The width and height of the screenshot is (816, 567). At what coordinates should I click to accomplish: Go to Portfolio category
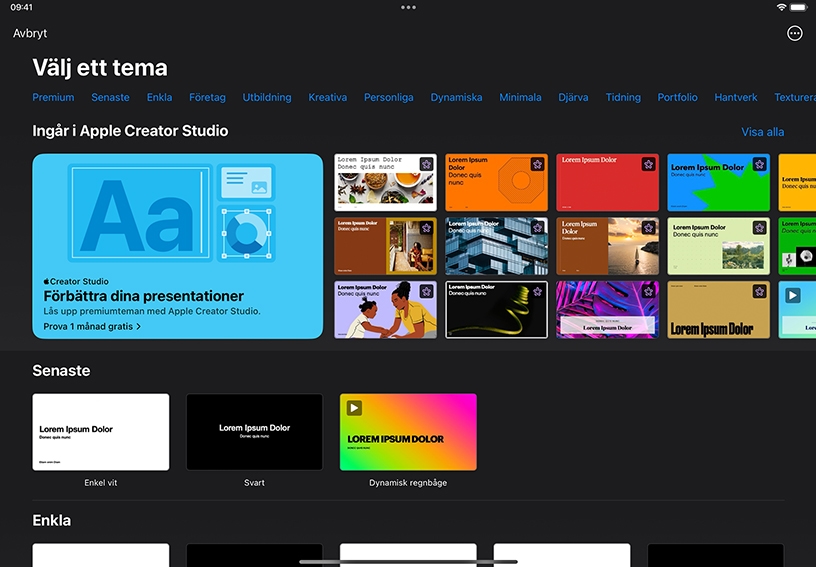pyautogui.click(x=677, y=97)
